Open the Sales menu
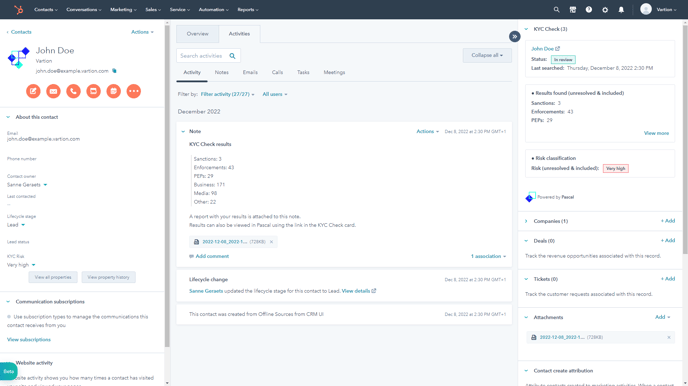688x386 pixels. [x=153, y=10]
